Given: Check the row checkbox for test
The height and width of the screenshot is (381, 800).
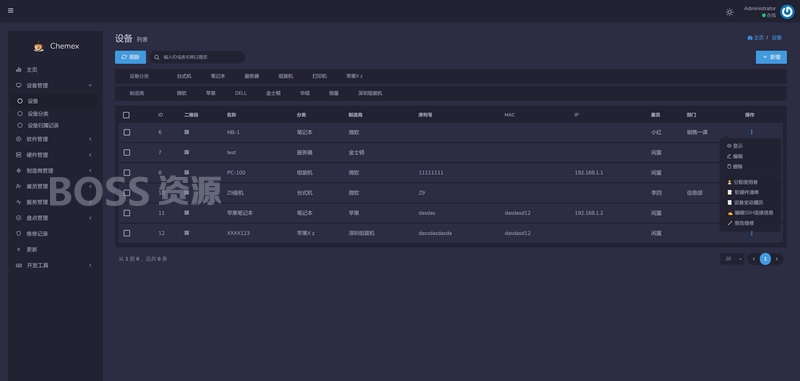Looking at the screenshot, I should [x=127, y=153].
